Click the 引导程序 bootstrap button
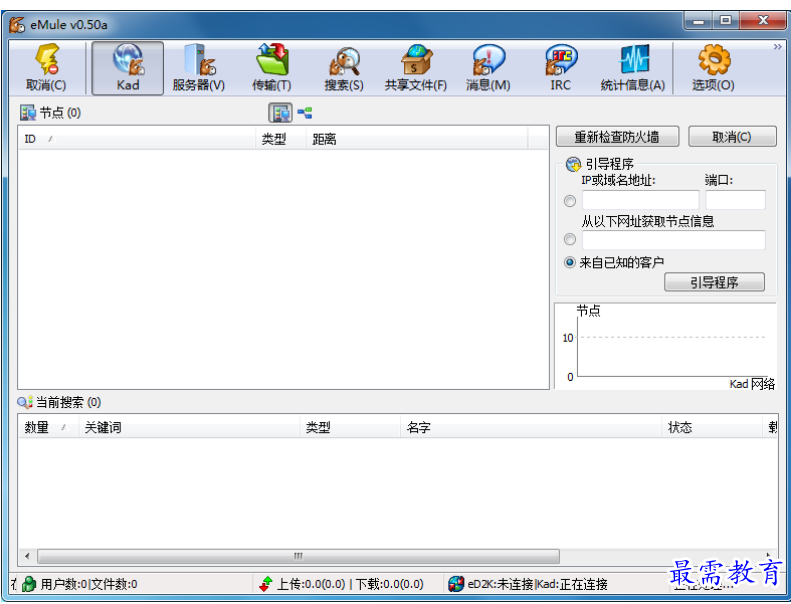791x604 pixels. pyautogui.click(x=714, y=282)
